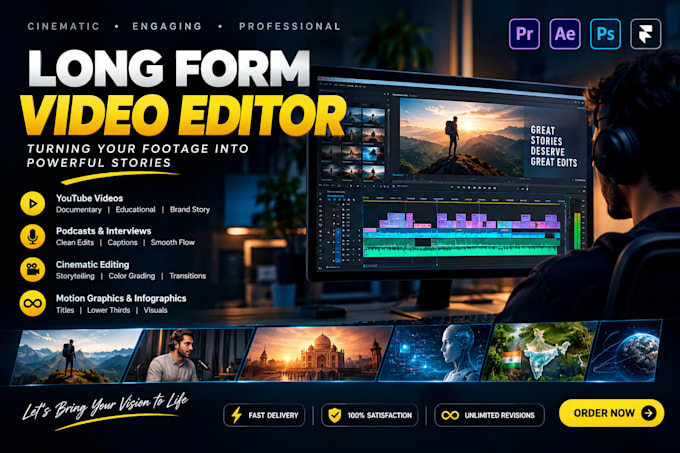Click the "Storytelling" label

(x=75, y=276)
